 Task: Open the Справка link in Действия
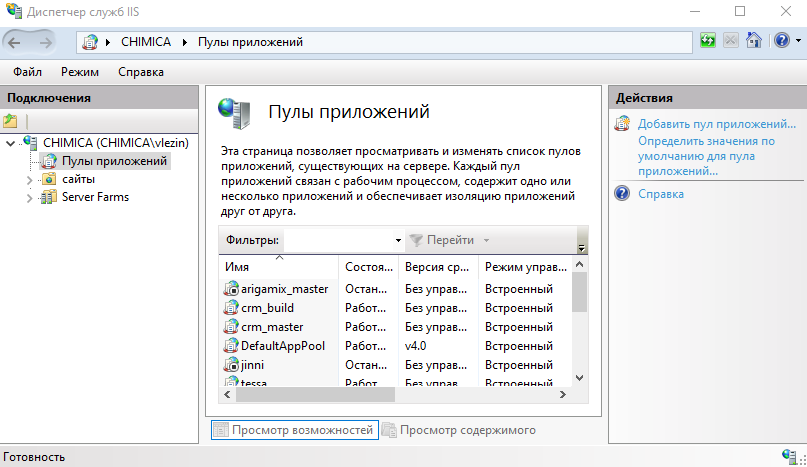661,194
